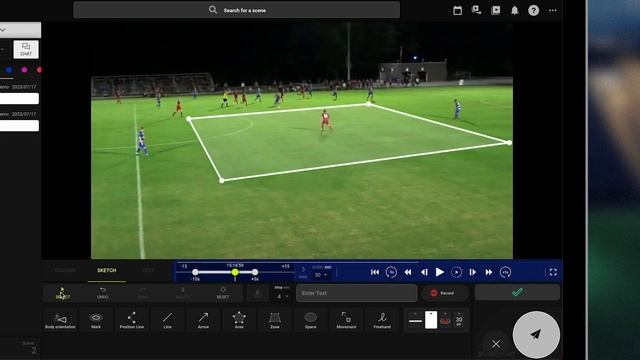640x360 pixels.
Task: Open the stop seconds dropdown showing 4
Action: (281, 296)
